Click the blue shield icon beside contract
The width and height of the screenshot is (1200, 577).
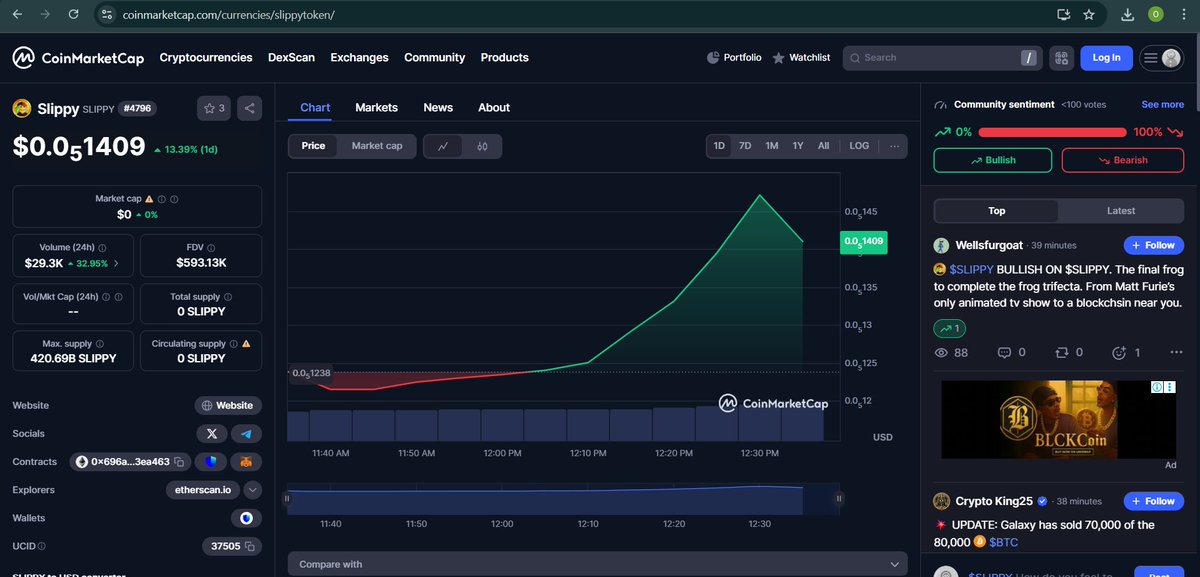point(211,462)
